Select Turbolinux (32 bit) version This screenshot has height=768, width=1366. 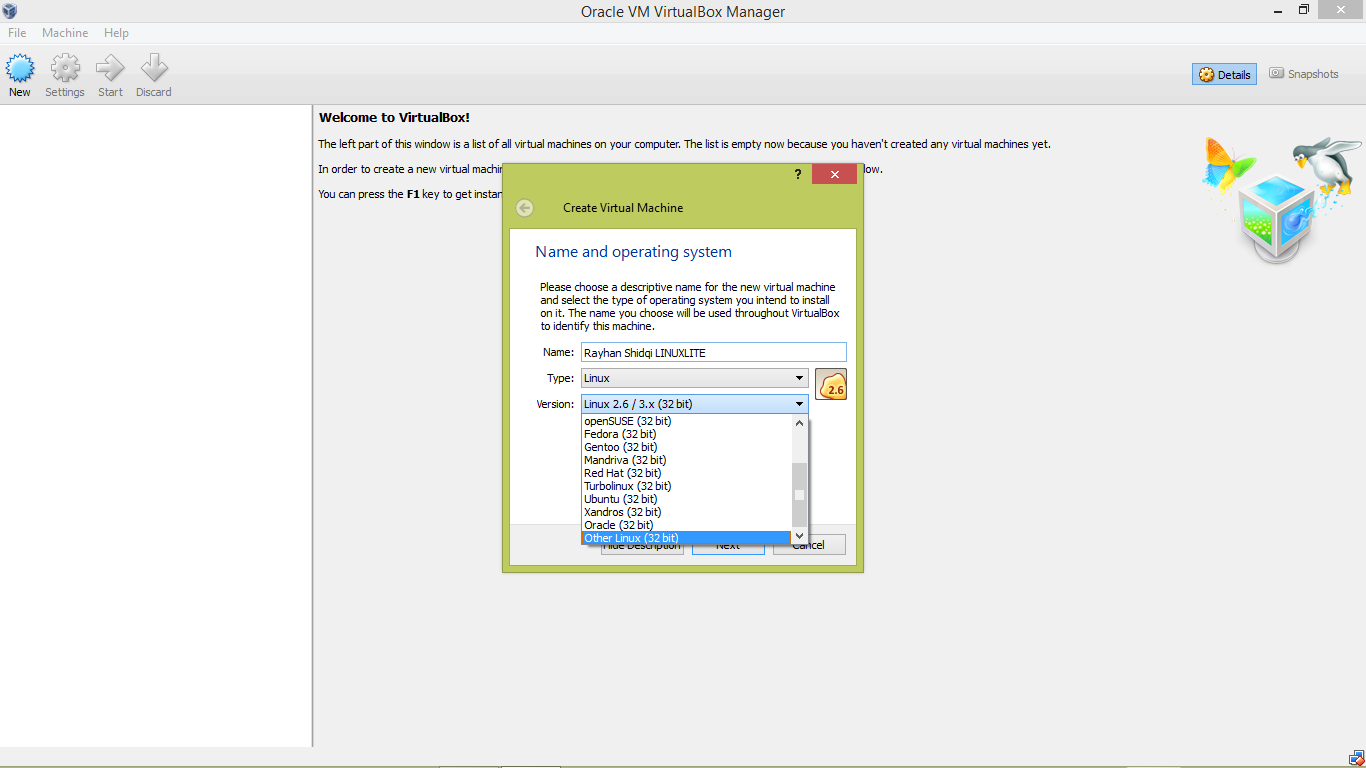pos(686,486)
